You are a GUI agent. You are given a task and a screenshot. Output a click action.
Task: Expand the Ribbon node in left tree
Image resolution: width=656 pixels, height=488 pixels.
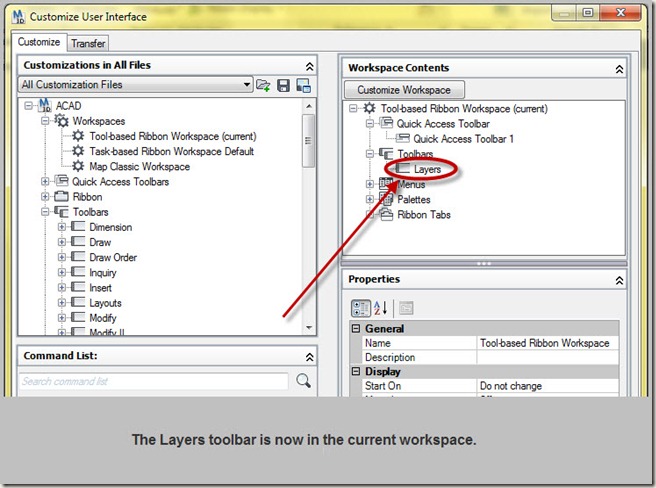tap(45, 196)
